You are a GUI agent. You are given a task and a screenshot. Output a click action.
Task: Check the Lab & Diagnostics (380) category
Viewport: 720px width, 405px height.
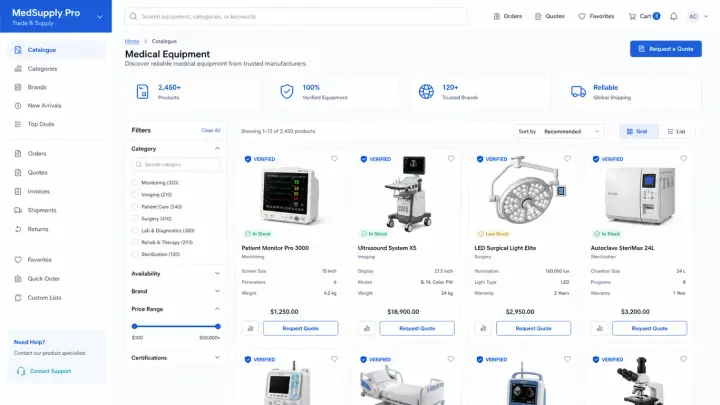(x=135, y=231)
